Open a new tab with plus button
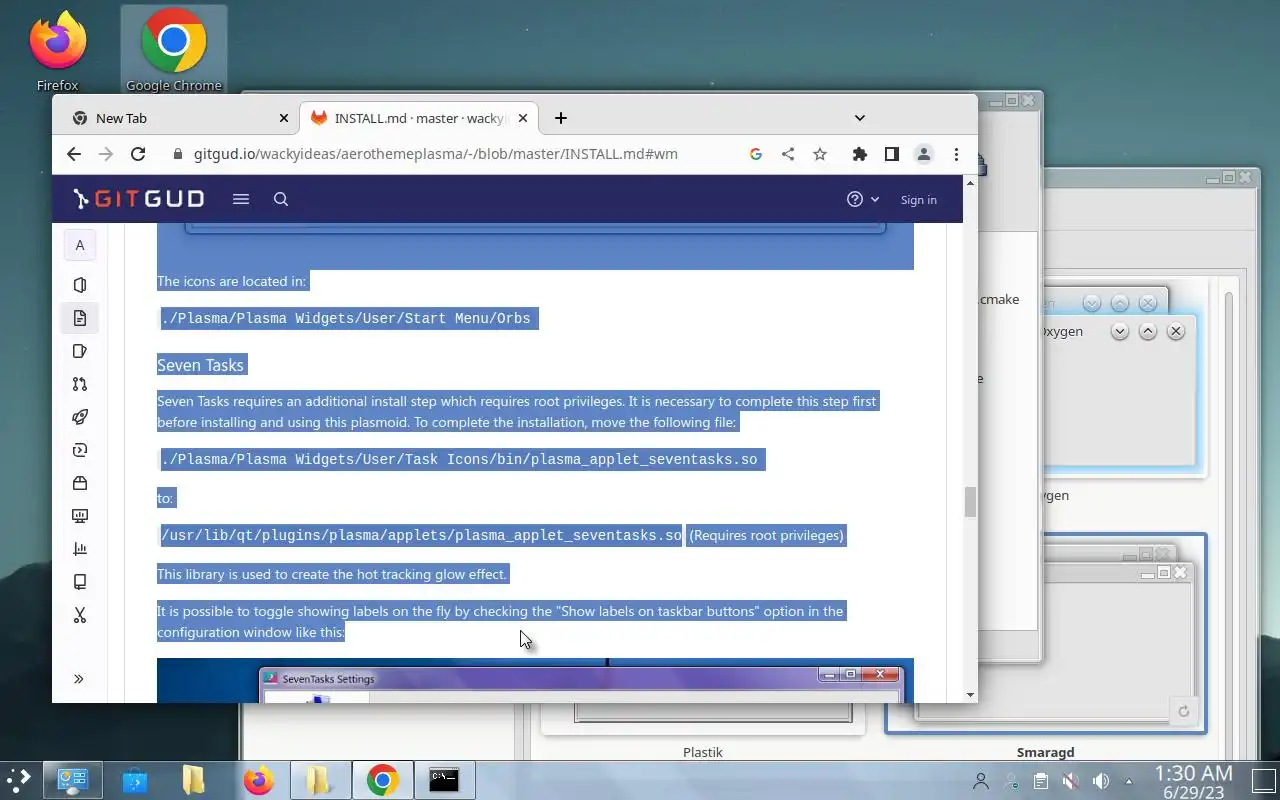The height and width of the screenshot is (800, 1280). click(x=561, y=118)
